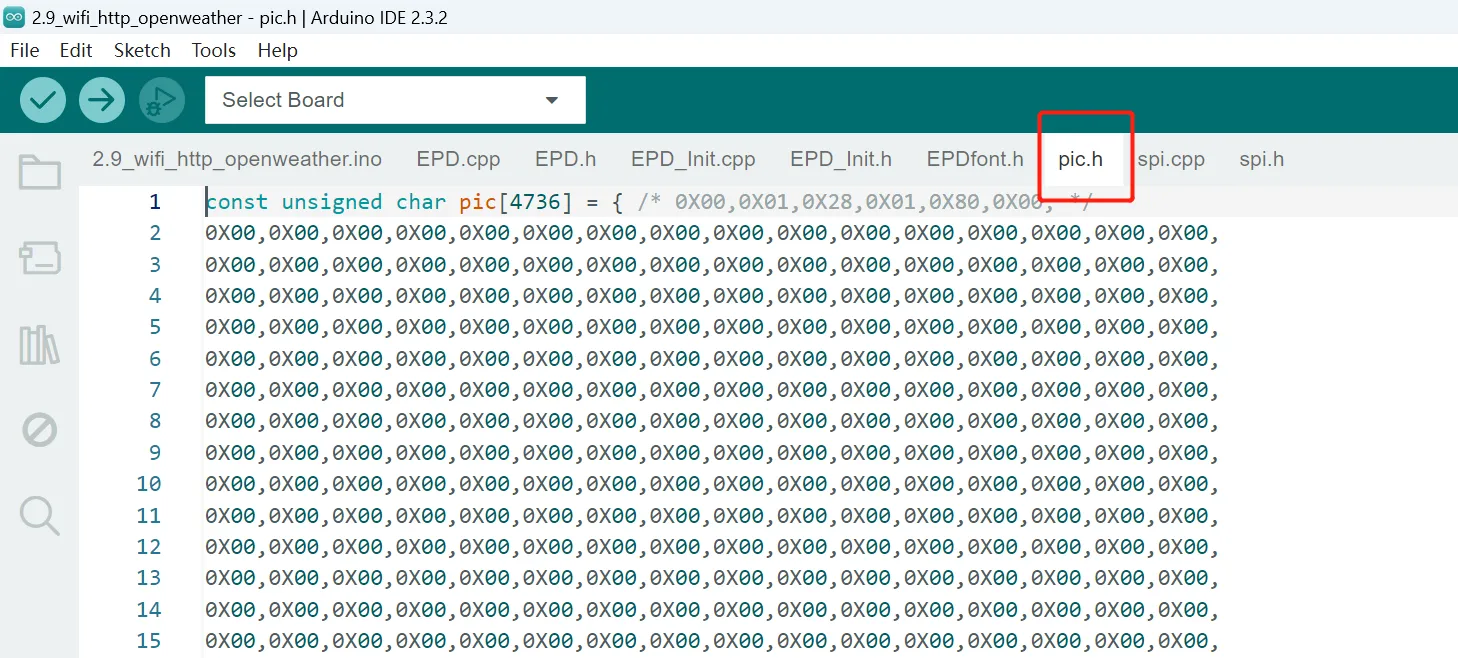Open the Help menu
The width and height of the screenshot is (1458, 658).
point(277,50)
